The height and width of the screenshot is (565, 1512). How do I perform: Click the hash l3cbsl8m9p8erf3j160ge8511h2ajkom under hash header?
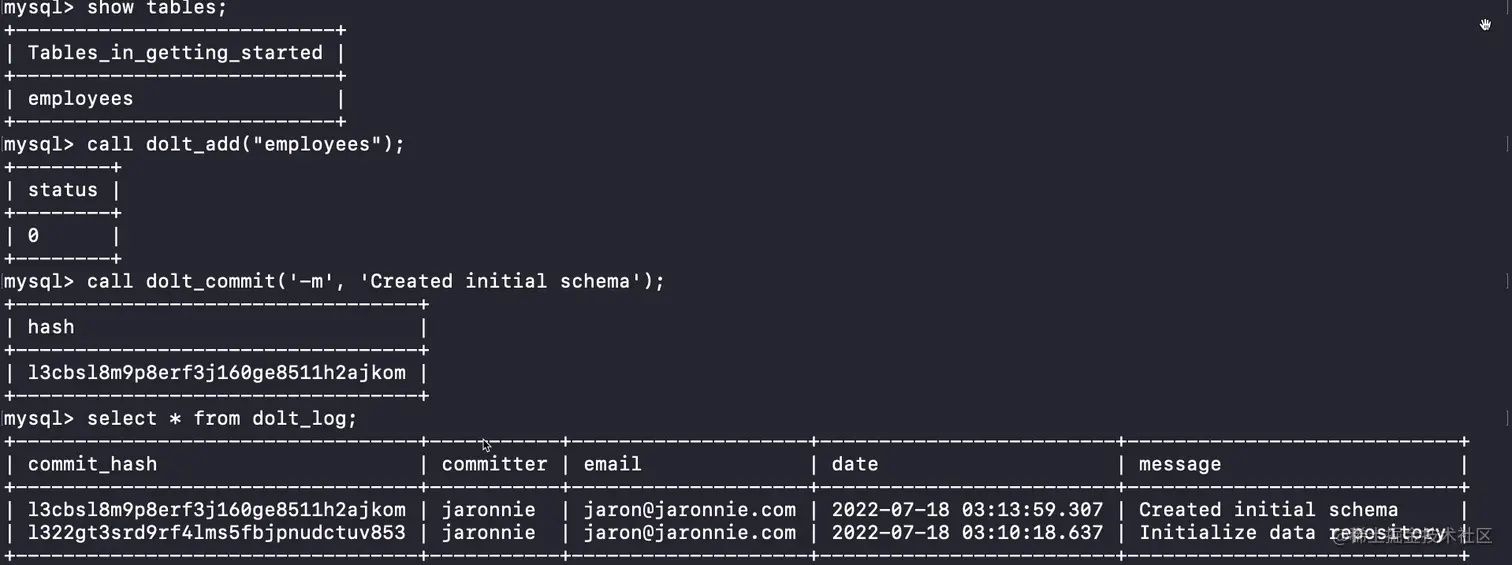click(217, 373)
